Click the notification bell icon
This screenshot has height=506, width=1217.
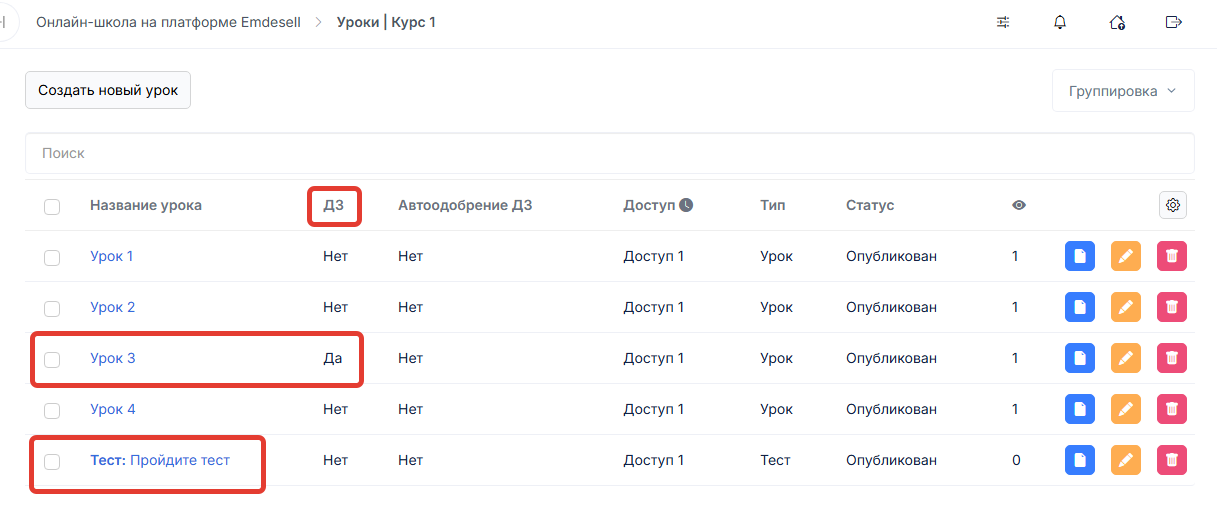tap(1060, 22)
